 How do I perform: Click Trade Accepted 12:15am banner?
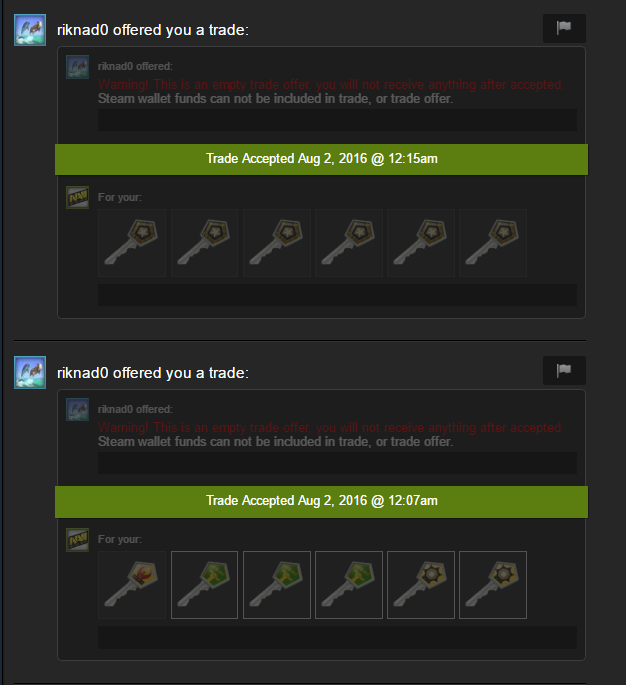point(322,159)
